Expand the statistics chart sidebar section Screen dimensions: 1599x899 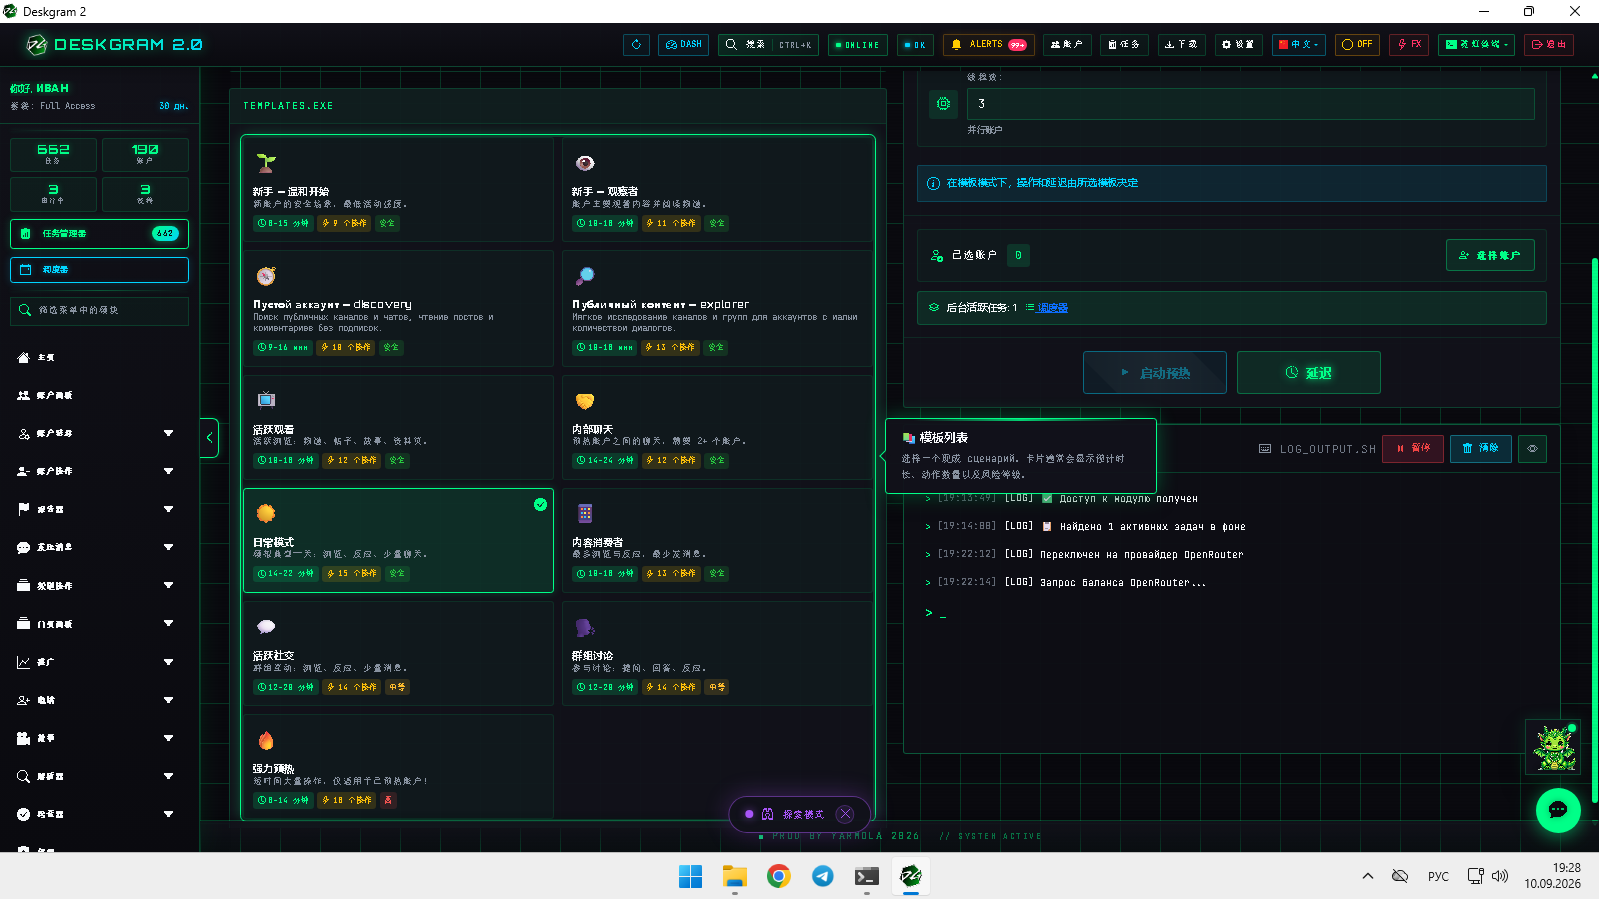(97, 662)
